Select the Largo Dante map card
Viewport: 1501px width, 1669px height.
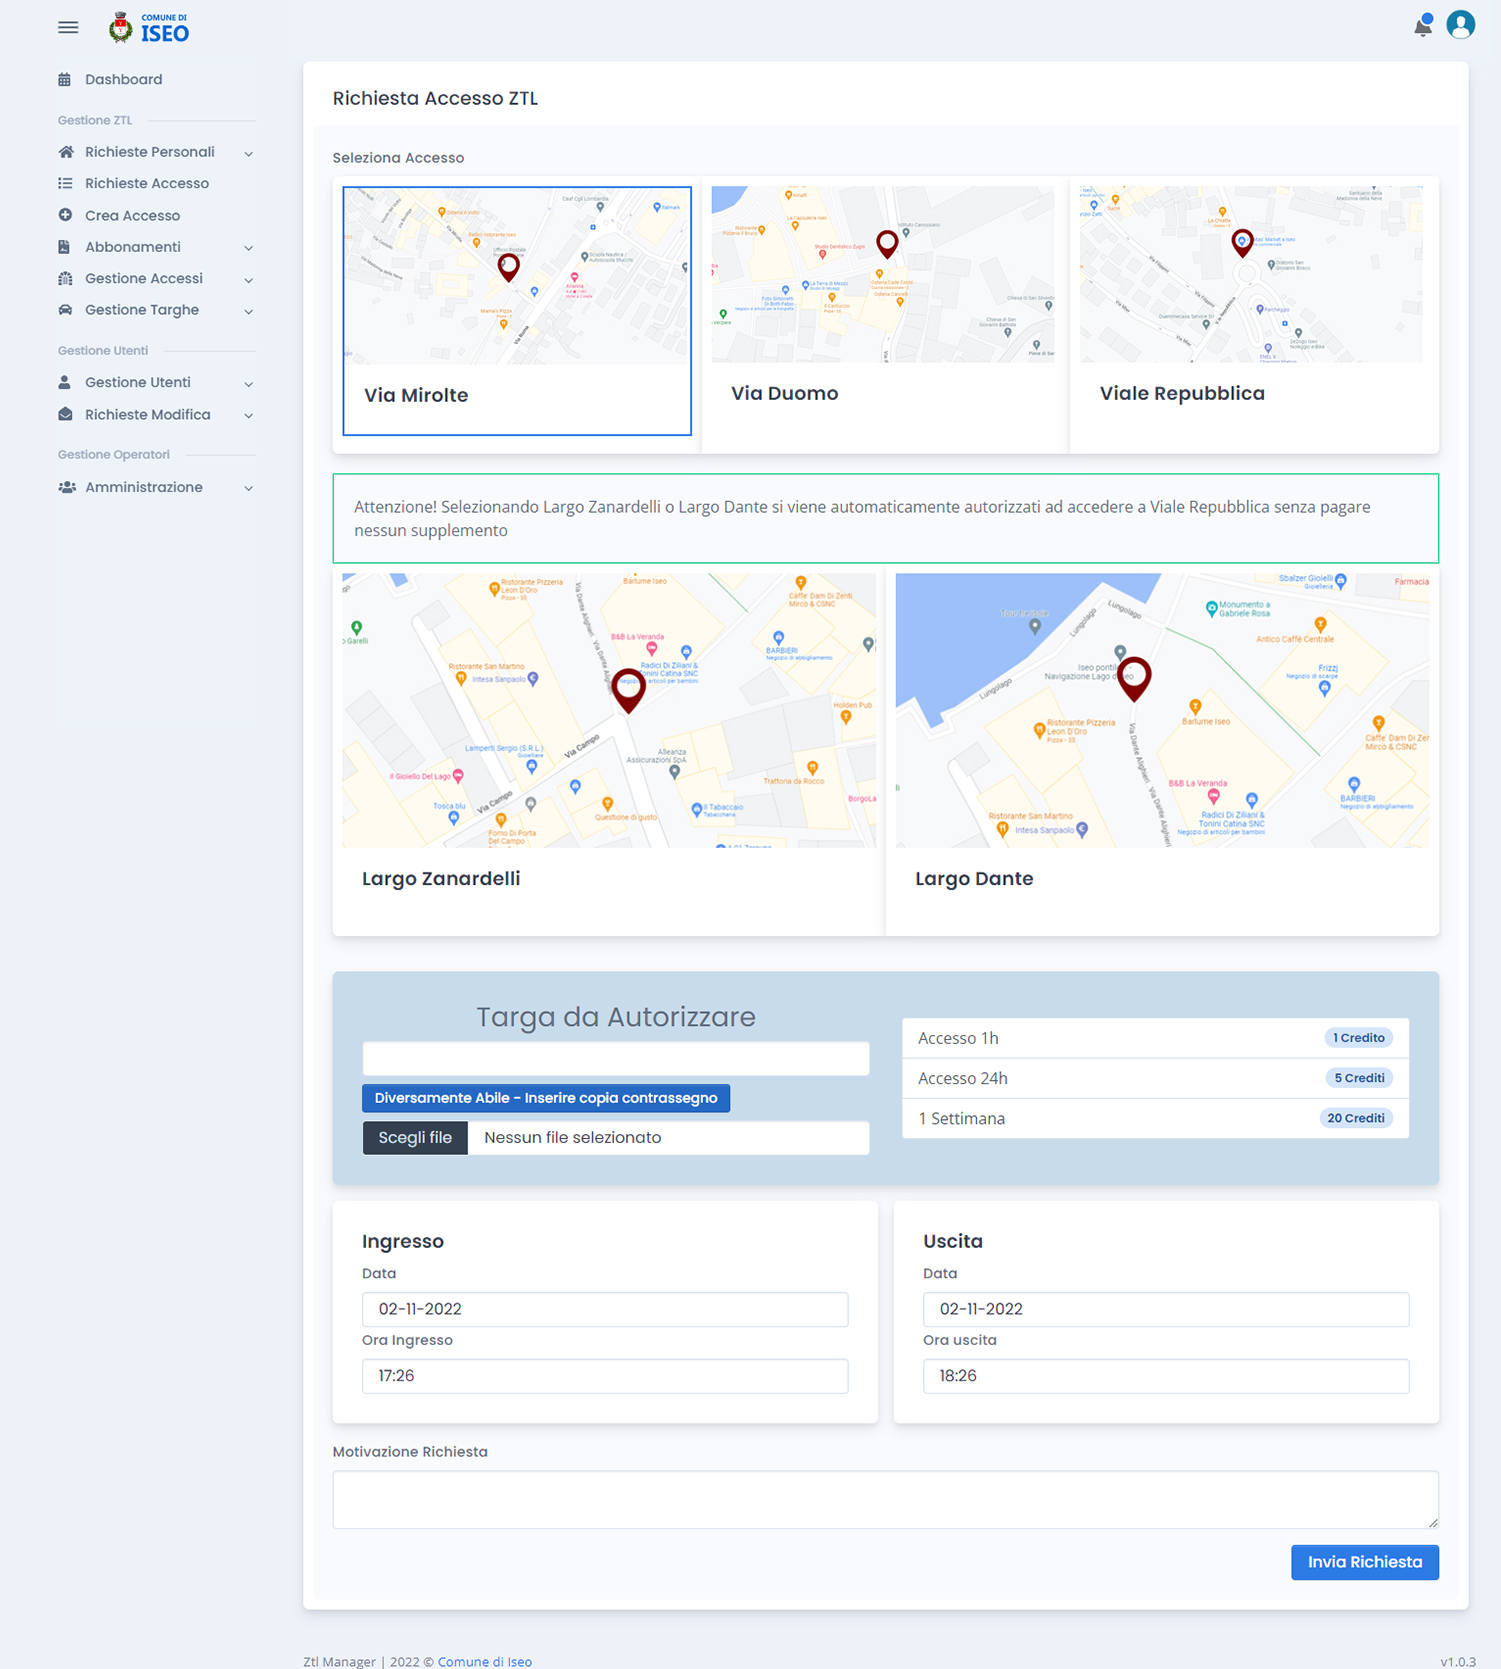click(1162, 754)
